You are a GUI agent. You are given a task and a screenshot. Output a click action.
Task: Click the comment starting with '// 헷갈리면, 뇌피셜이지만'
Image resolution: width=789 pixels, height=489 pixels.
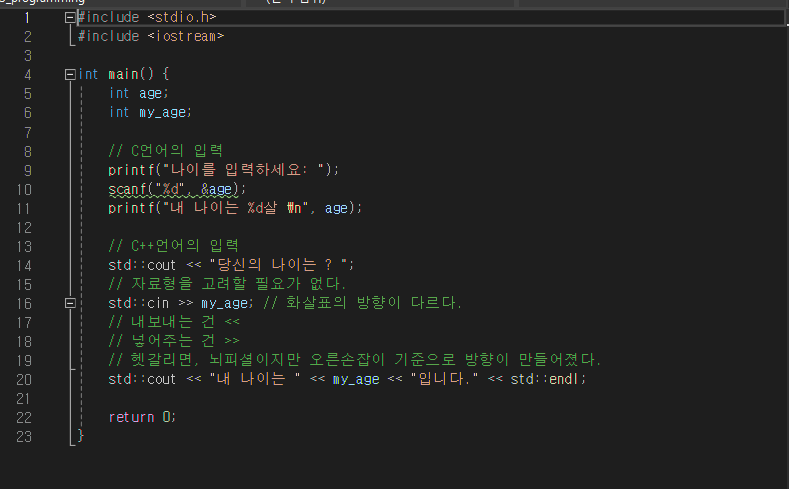[x=355, y=360]
